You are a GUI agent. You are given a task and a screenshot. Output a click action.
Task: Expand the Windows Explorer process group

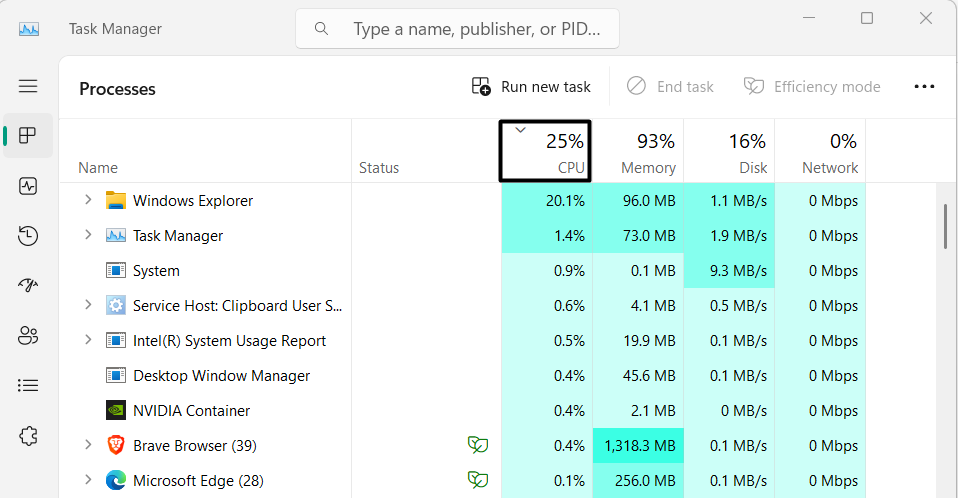[88, 200]
